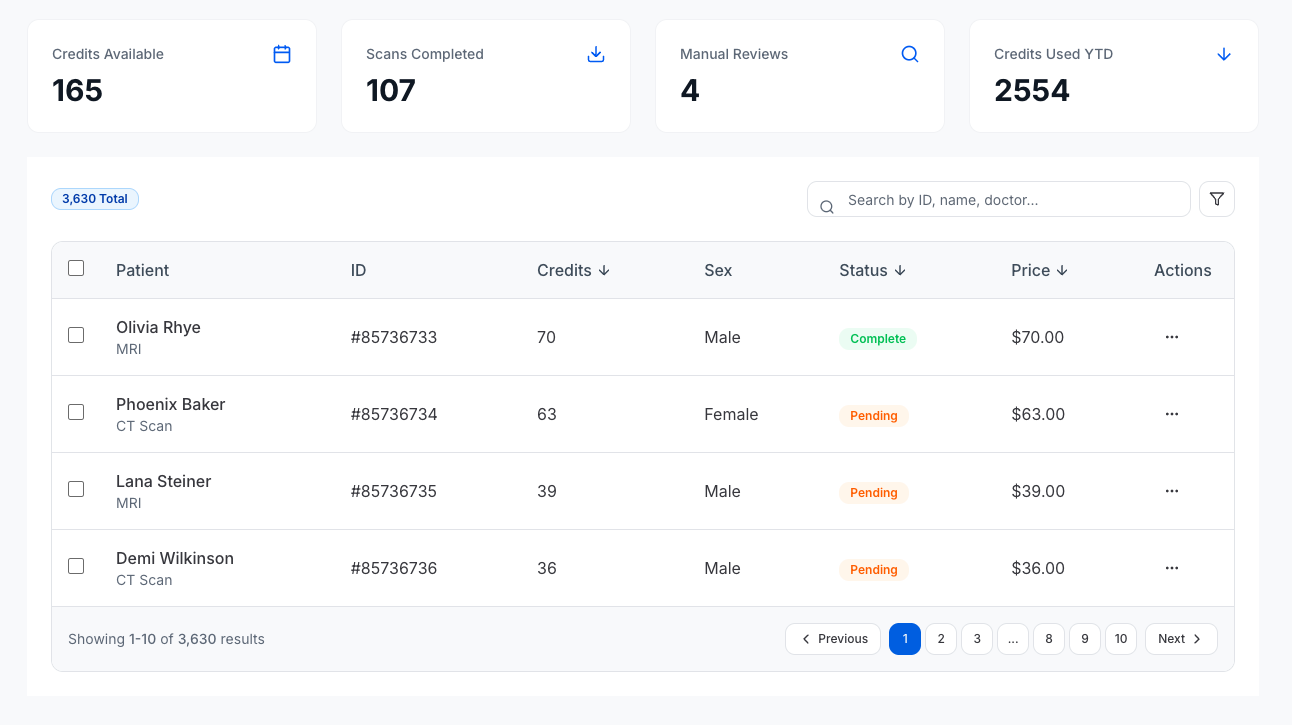
Task: Check the checkbox for Phoenix Baker's row
Action: pyautogui.click(x=76, y=412)
